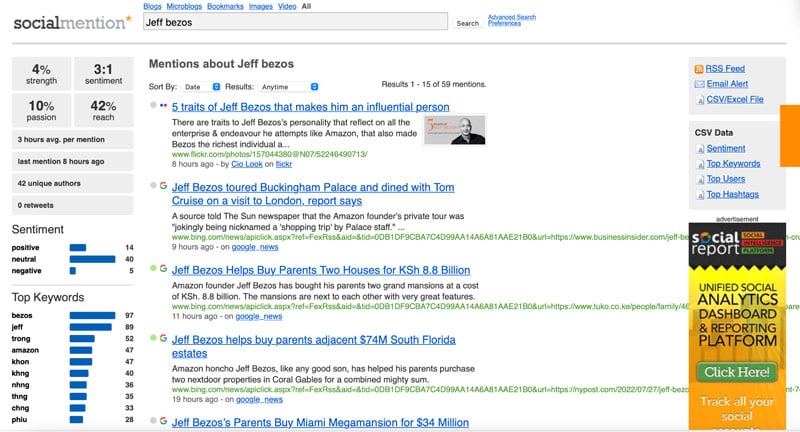Image resolution: width=800 pixels, height=432 pixels.
Task: Click google_news source posted 19 hours ago
Action: point(259,399)
